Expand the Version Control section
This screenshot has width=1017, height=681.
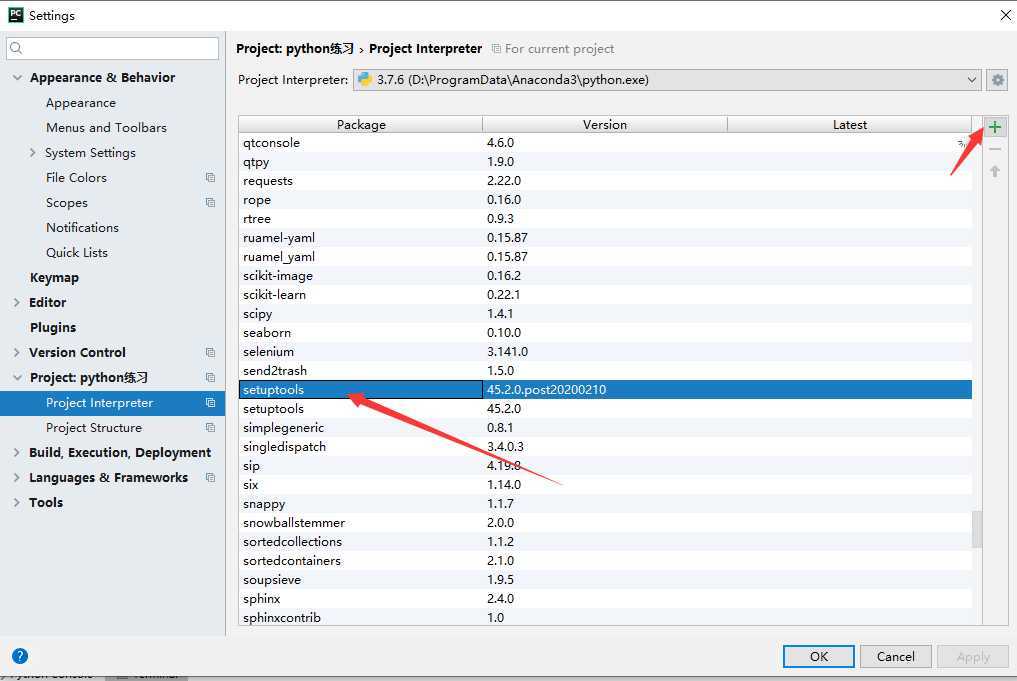tap(17, 352)
